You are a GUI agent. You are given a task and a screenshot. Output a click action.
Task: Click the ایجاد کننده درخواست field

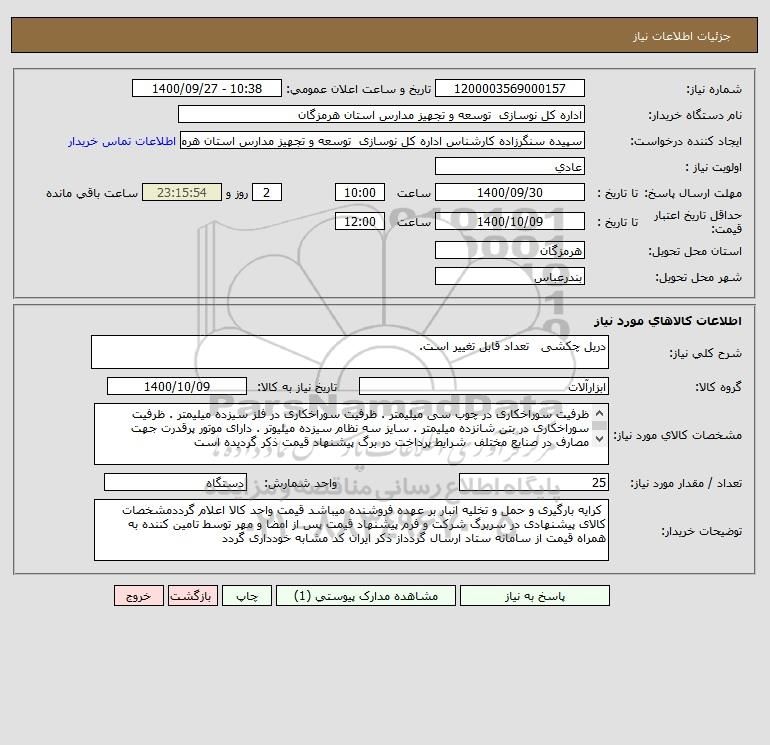383,140
